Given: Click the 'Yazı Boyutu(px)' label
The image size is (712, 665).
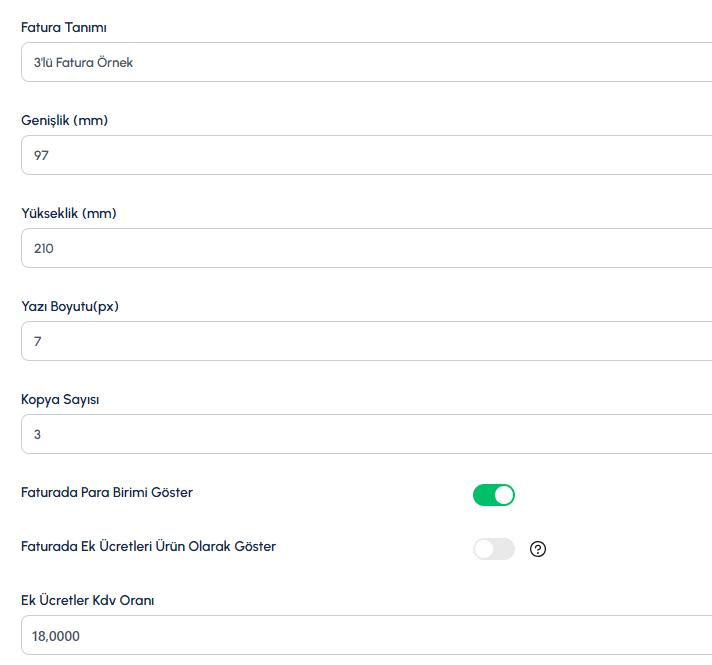Looking at the screenshot, I should point(70,306).
